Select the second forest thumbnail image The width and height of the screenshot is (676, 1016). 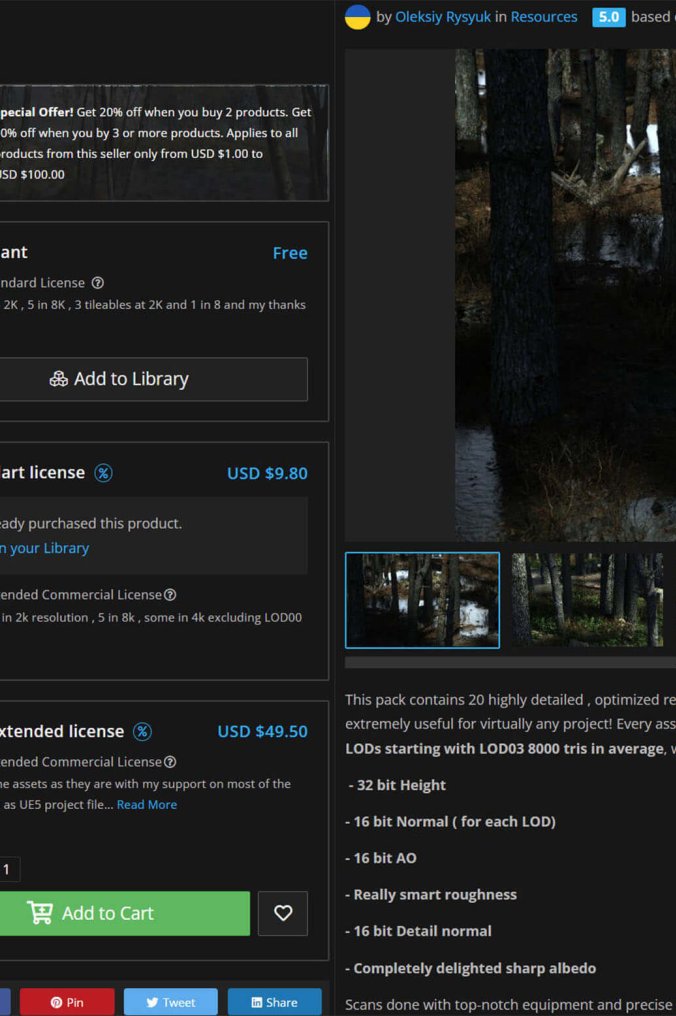pos(587,600)
